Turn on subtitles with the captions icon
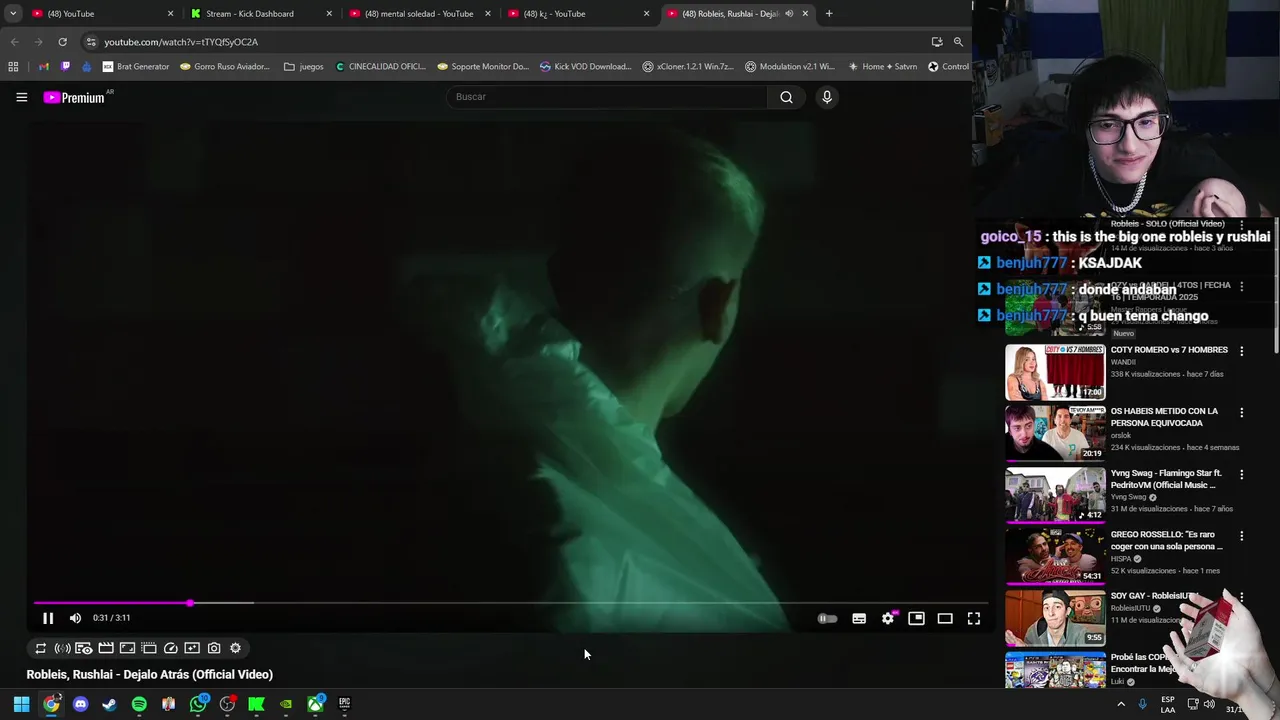 (x=859, y=619)
